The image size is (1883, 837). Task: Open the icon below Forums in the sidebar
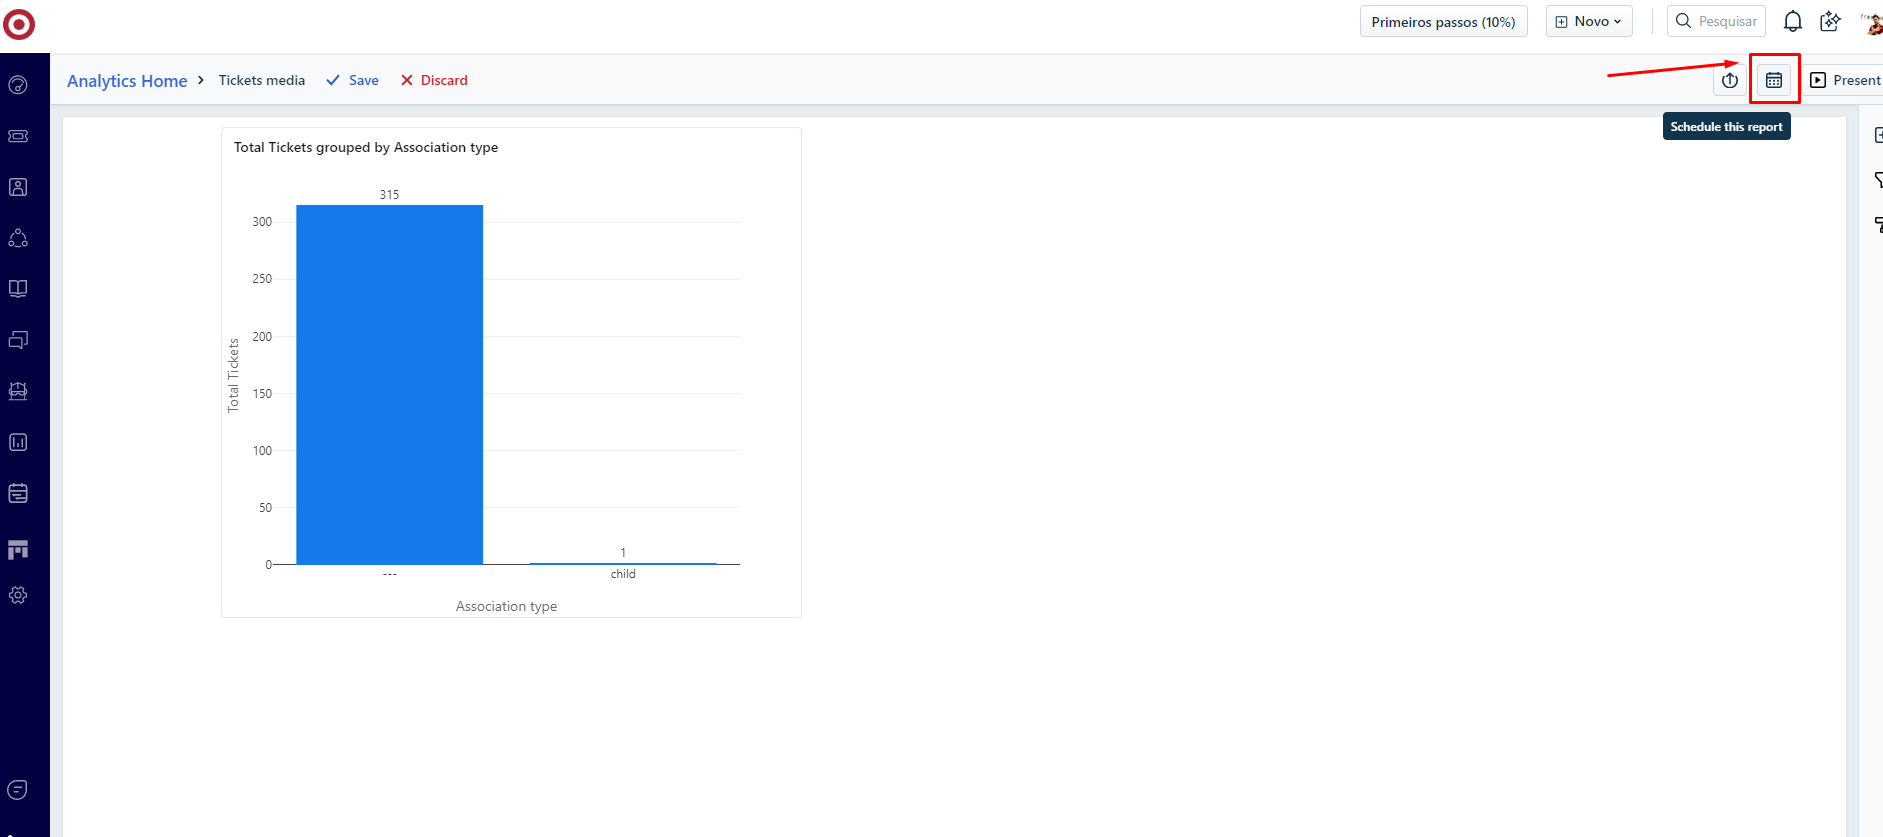pos(18,391)
